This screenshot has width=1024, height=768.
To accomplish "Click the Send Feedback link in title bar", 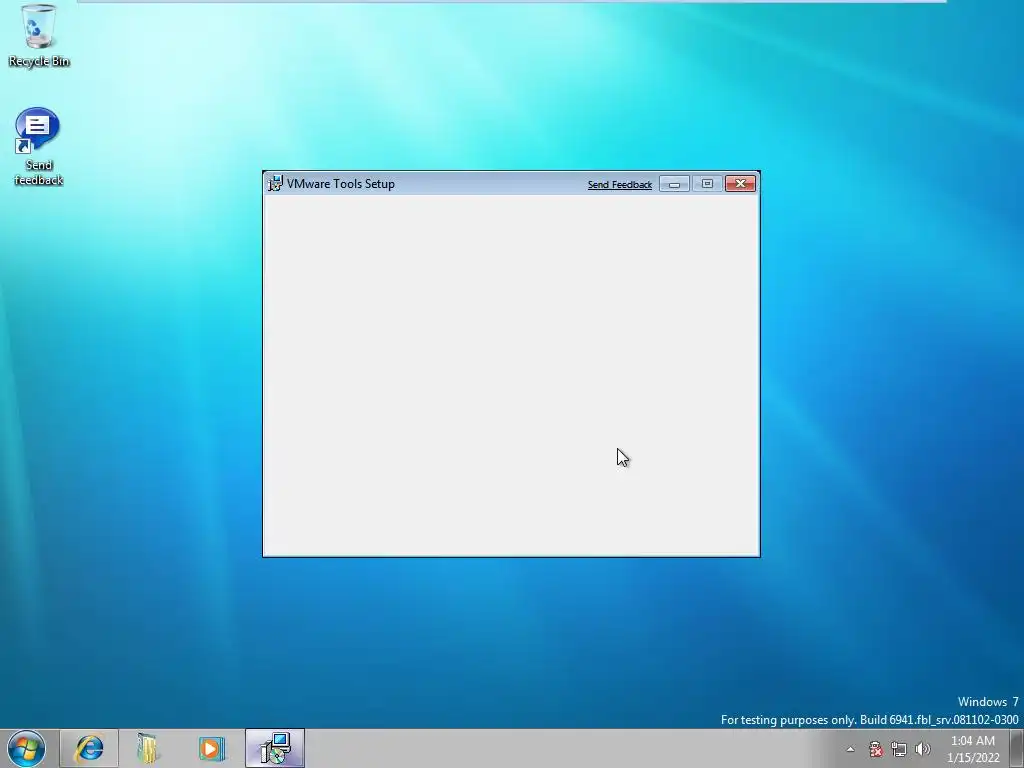I will 619,185.
